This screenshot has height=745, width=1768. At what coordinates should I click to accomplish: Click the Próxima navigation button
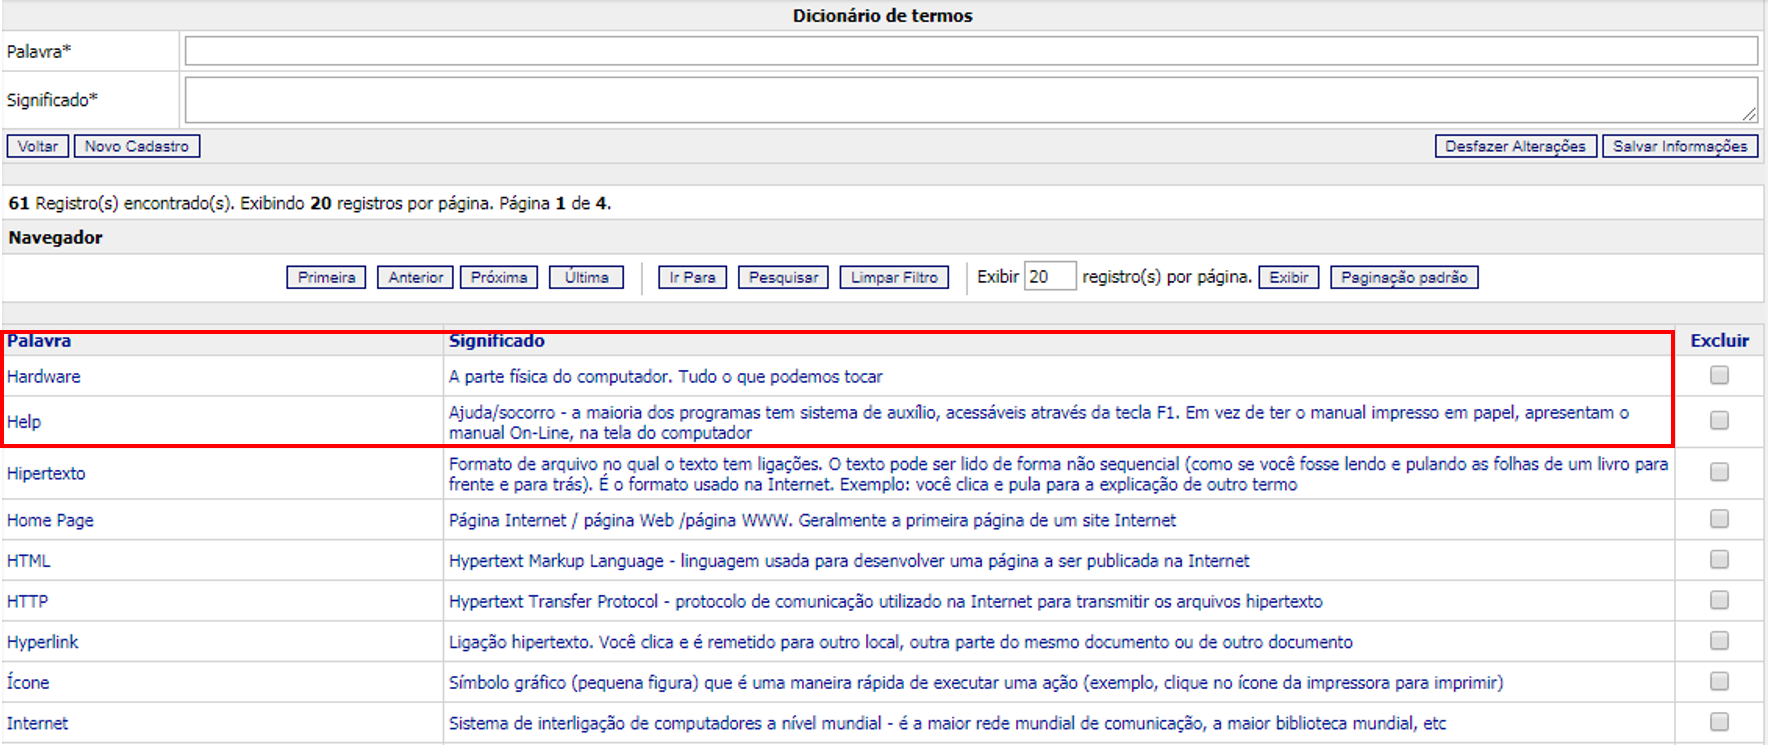coord(498,277)
